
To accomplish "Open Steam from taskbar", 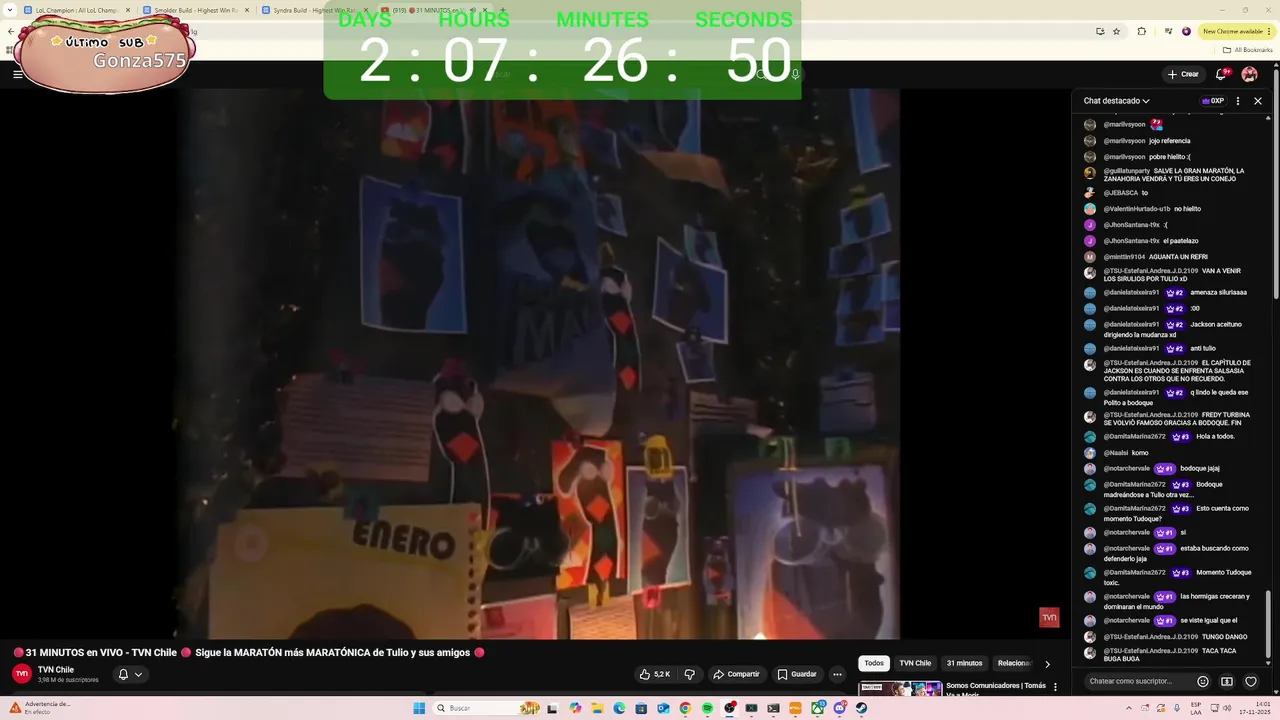I will pyautogui.click(x=861, y=708).
